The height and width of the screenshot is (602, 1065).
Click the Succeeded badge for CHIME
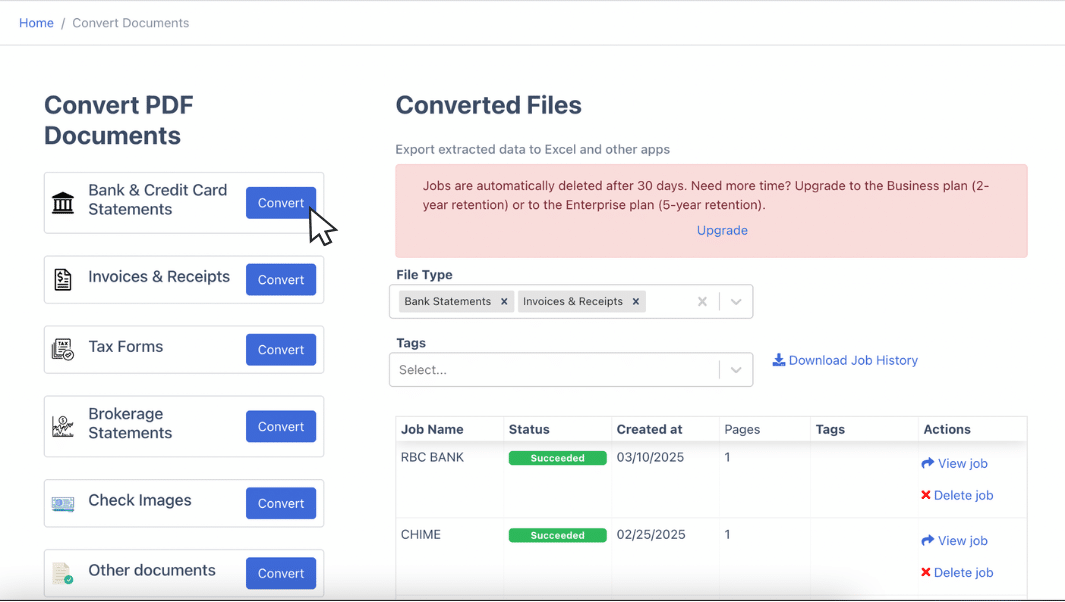[558, 535]
